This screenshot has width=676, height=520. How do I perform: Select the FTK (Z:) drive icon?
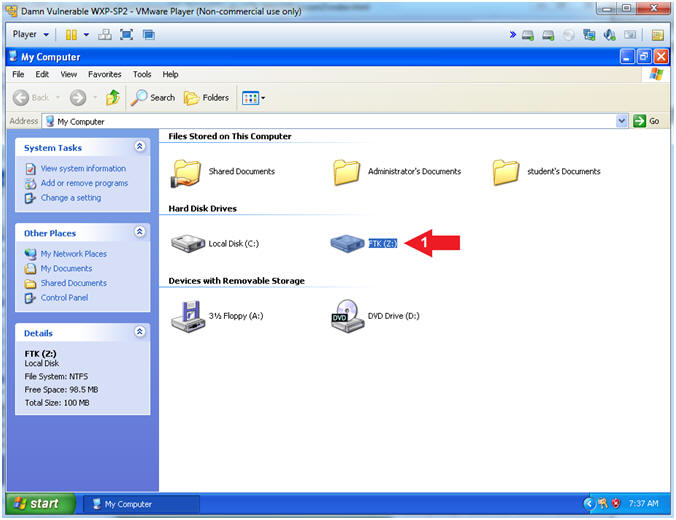[x=347, y=244]
